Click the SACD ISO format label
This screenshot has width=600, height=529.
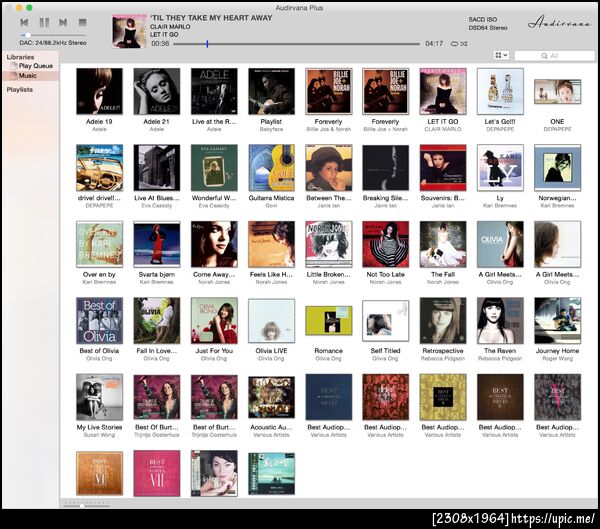coord(483,19)
